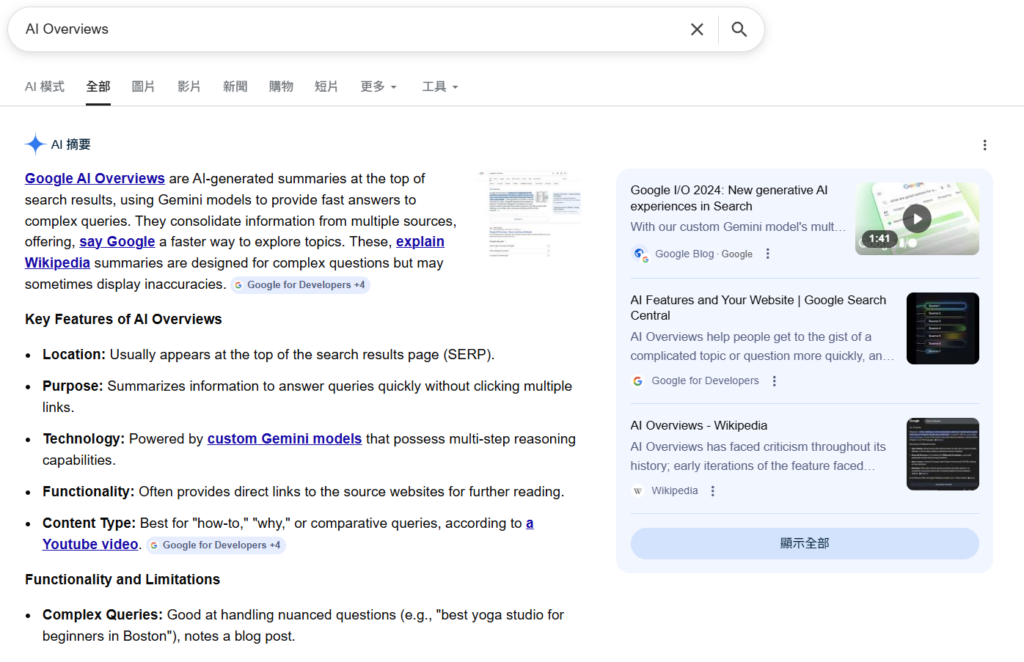Open three-dot menu beside Wikipedia source
Viewport: 1024px width, 662px height.
(713, 491)
